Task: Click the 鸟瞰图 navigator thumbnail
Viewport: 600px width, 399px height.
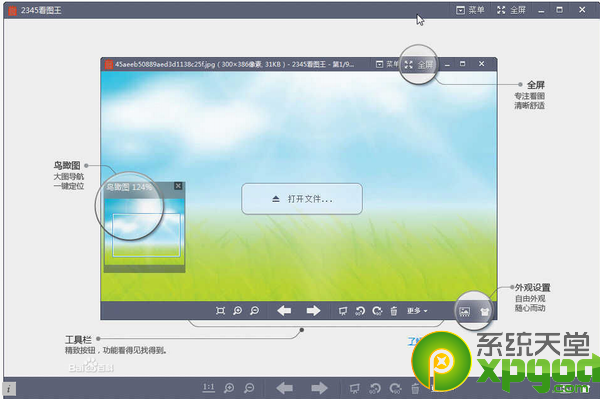Action: (145, 232)
